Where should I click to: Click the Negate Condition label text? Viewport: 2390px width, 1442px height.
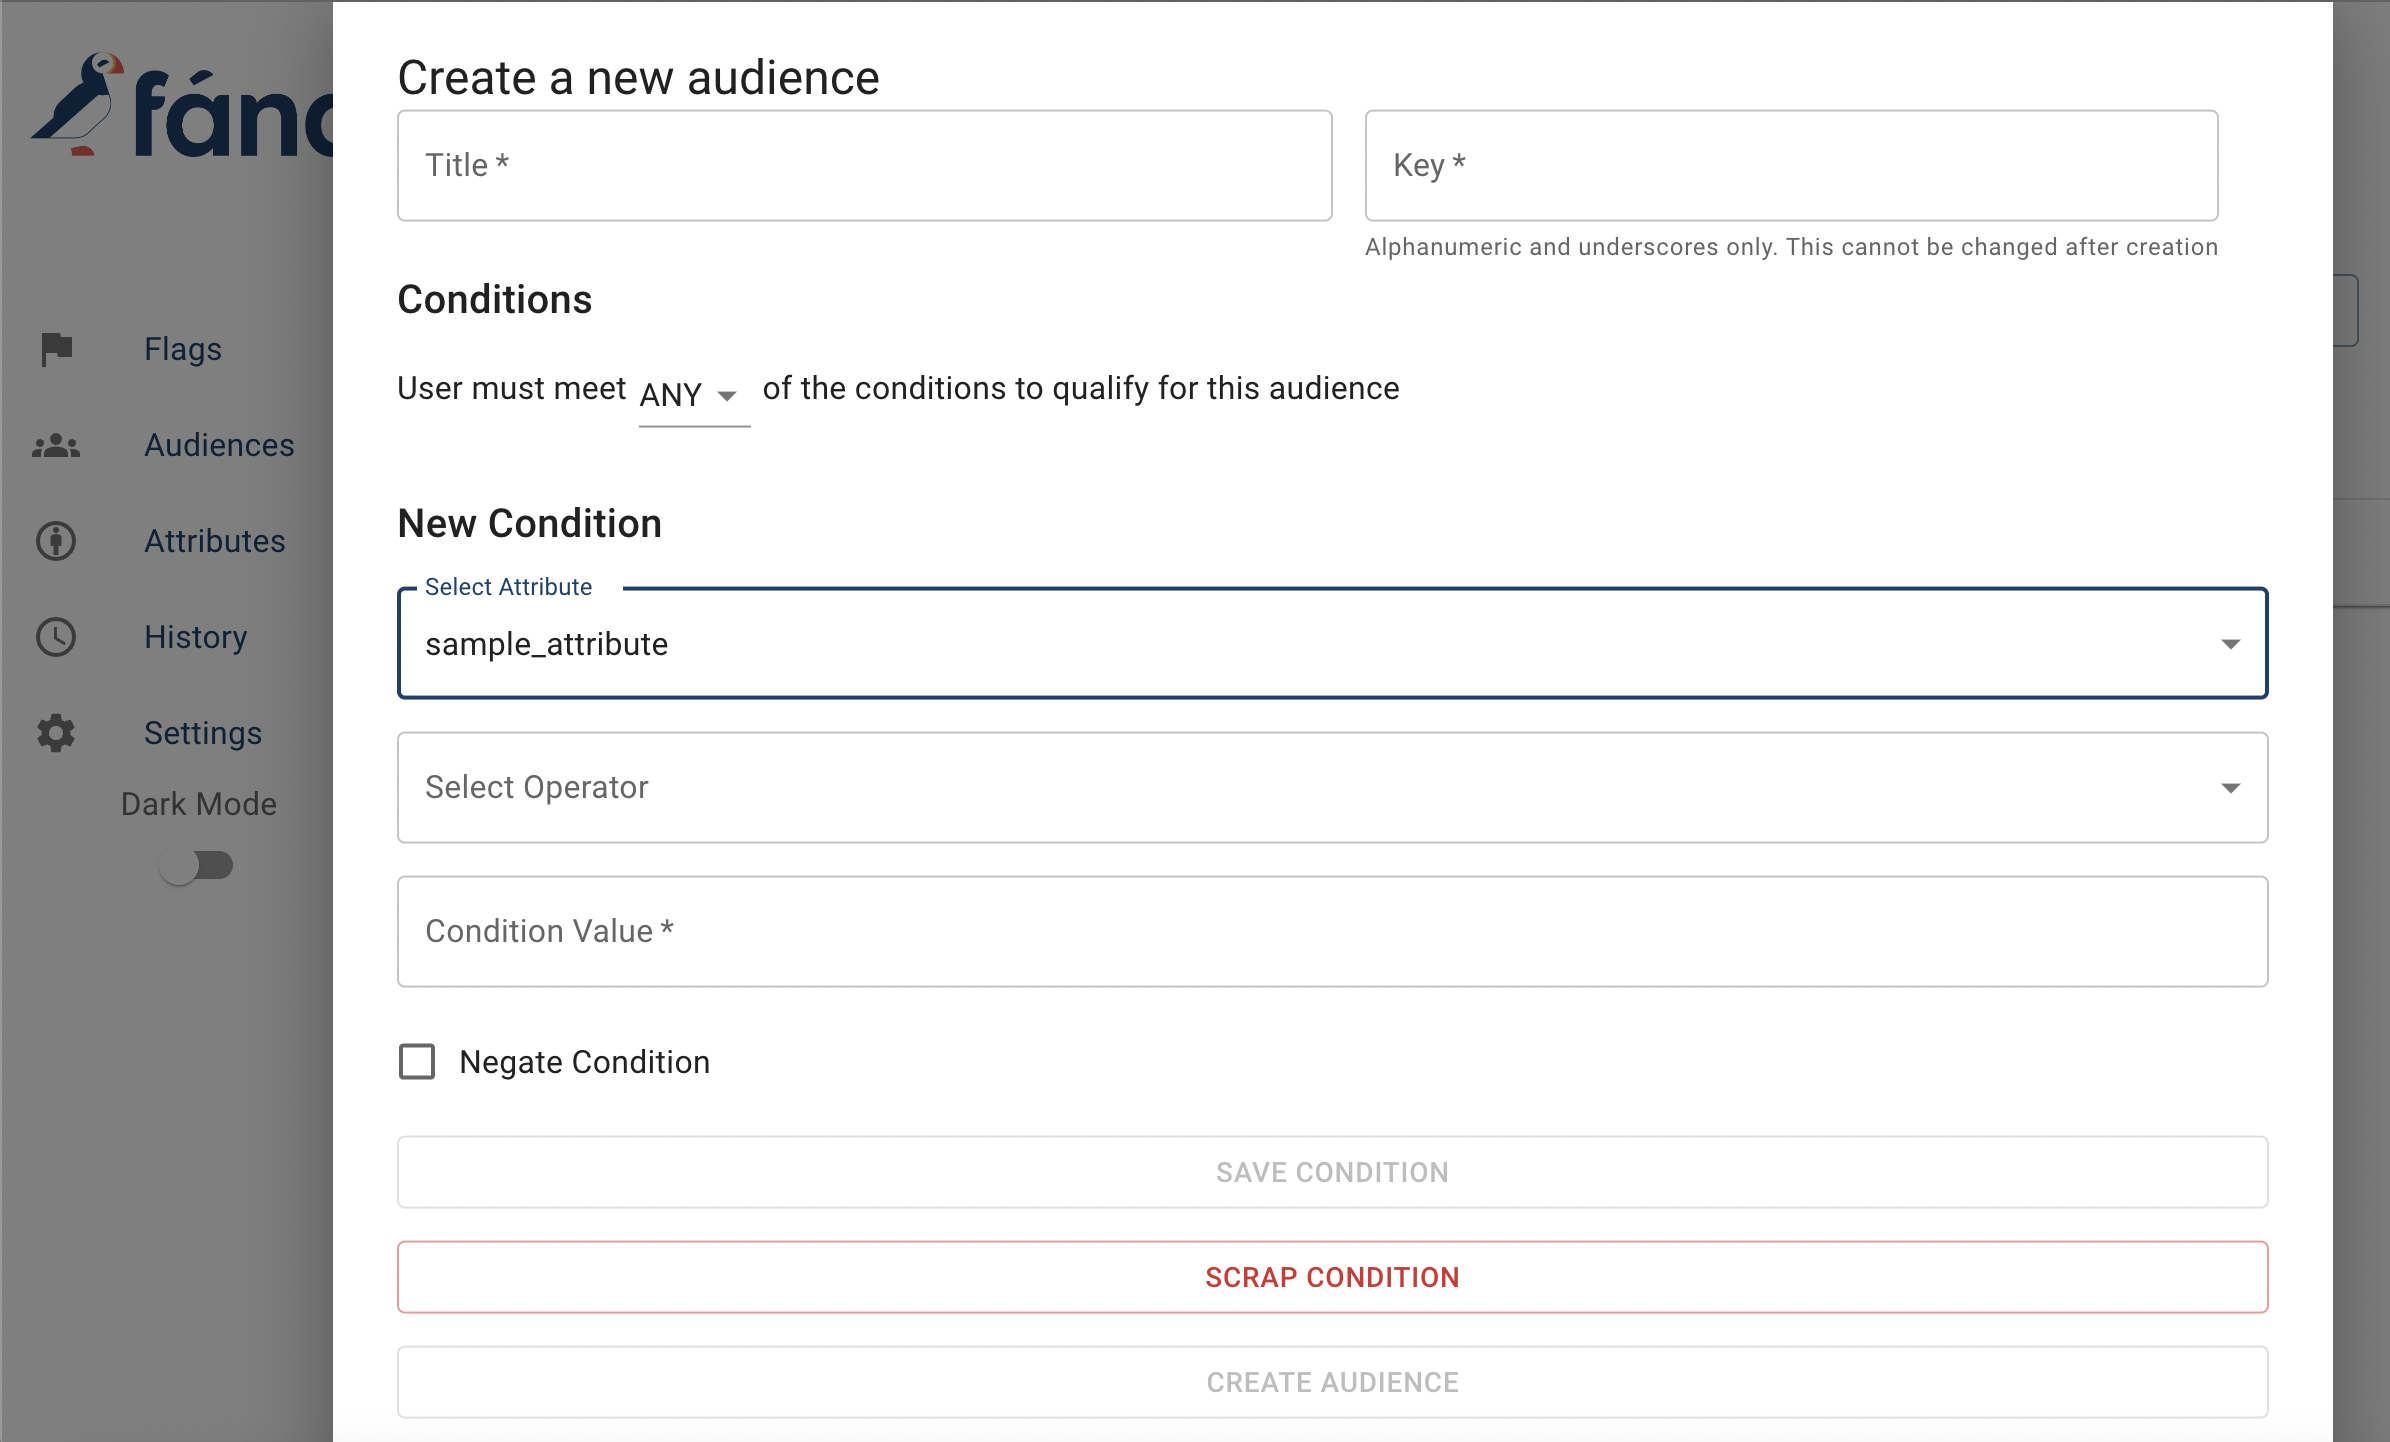[585, 1062]
